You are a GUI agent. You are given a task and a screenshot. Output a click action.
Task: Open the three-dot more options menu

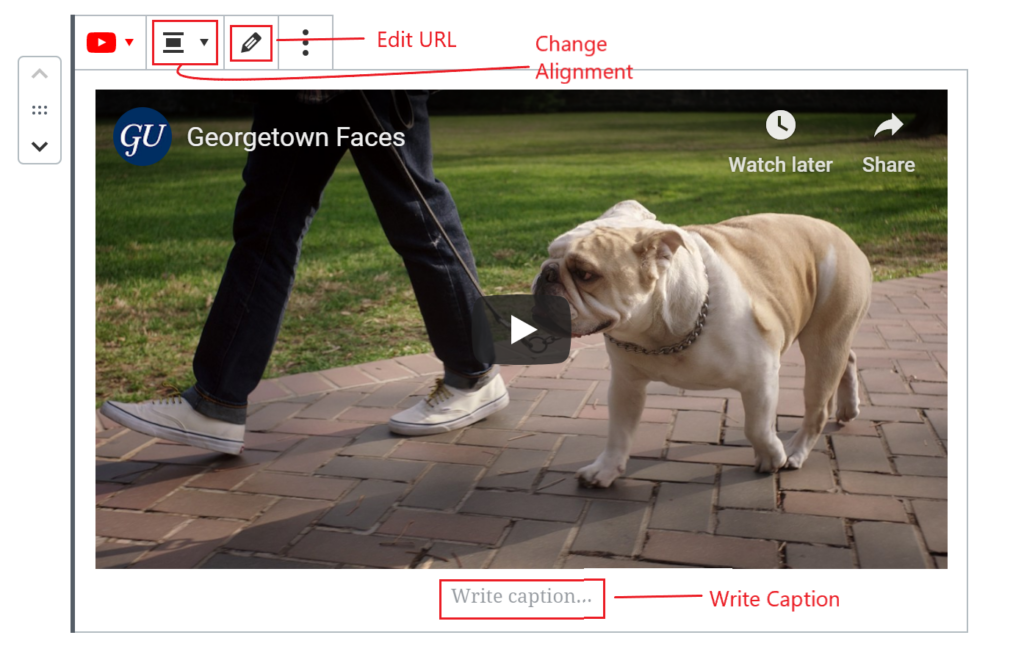306,42
